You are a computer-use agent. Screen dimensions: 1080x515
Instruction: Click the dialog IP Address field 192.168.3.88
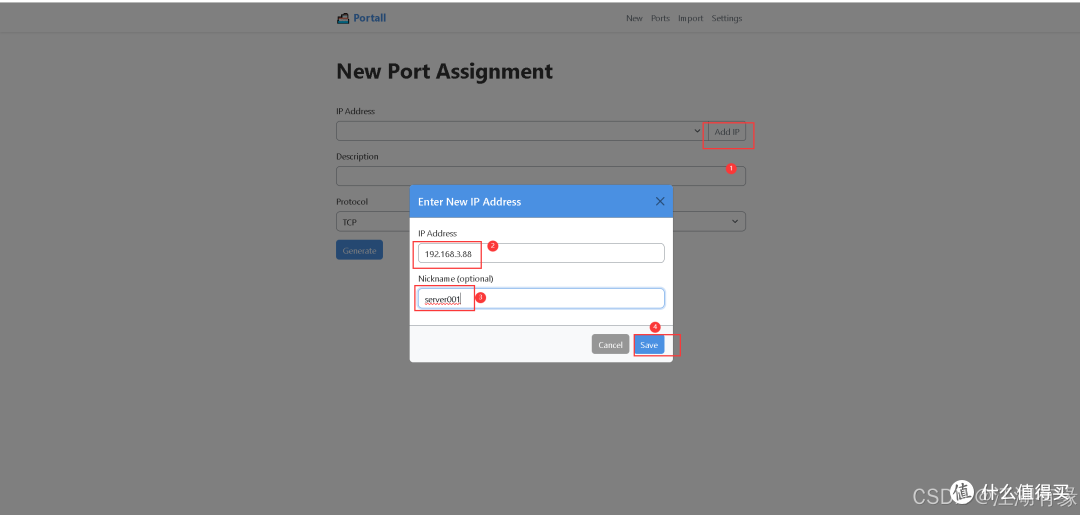click(x=541, y=253)
